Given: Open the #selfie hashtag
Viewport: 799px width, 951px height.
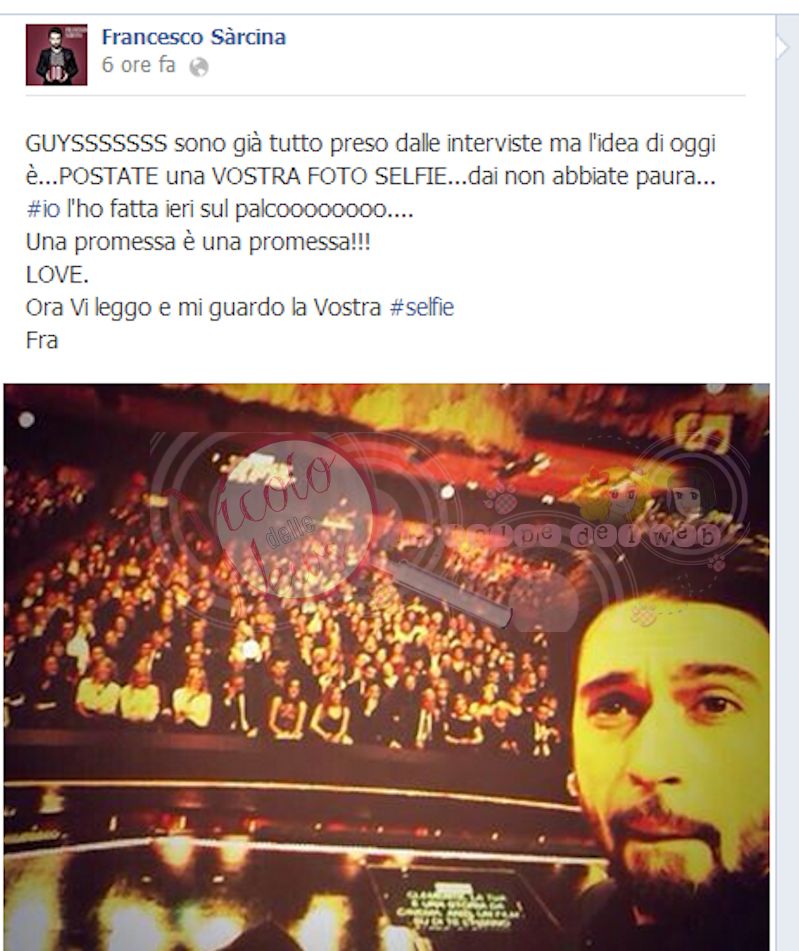Looking at the screenshot, I should click(x=422, y=307).
